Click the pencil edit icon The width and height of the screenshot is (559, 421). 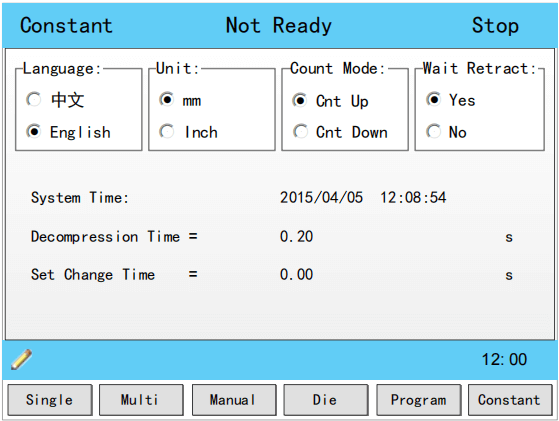[21, 359]
